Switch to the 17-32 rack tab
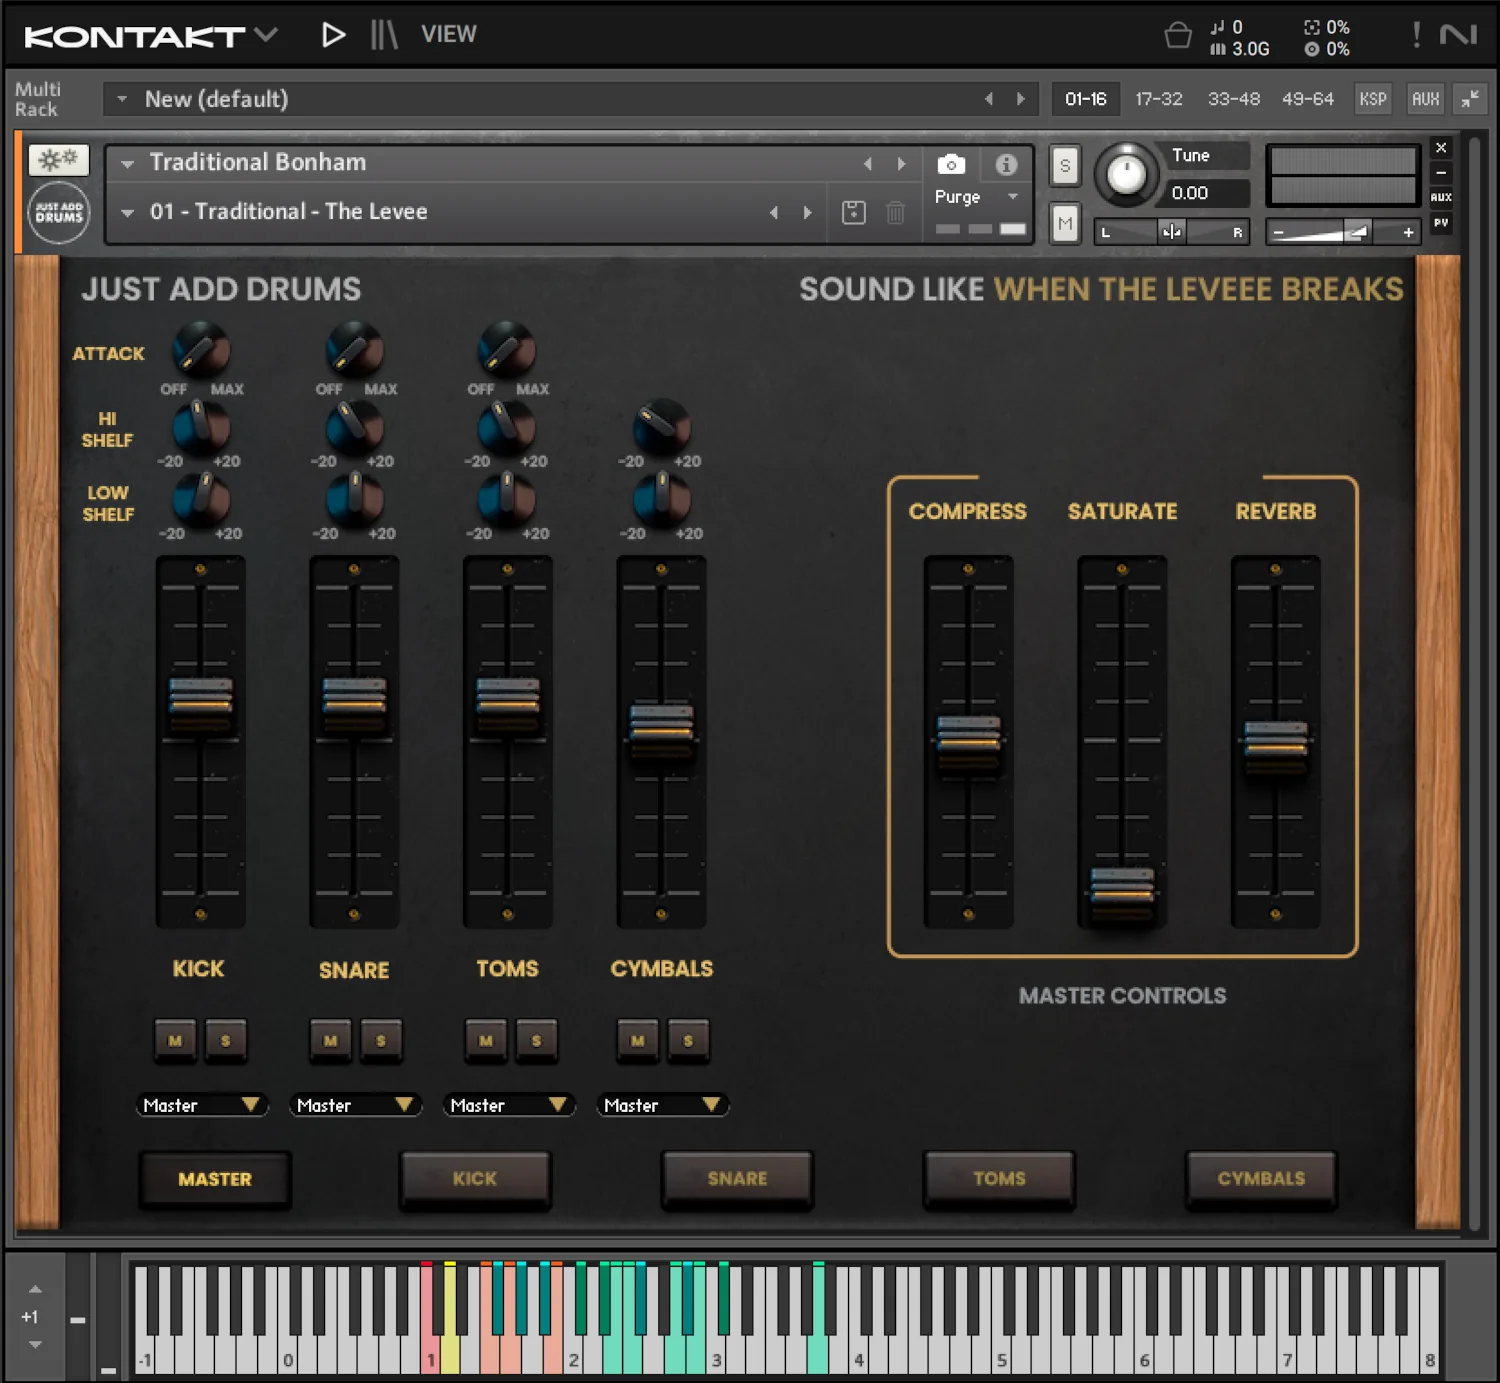Screen dimensions: 1500x1383 [x=1159, y=99]
